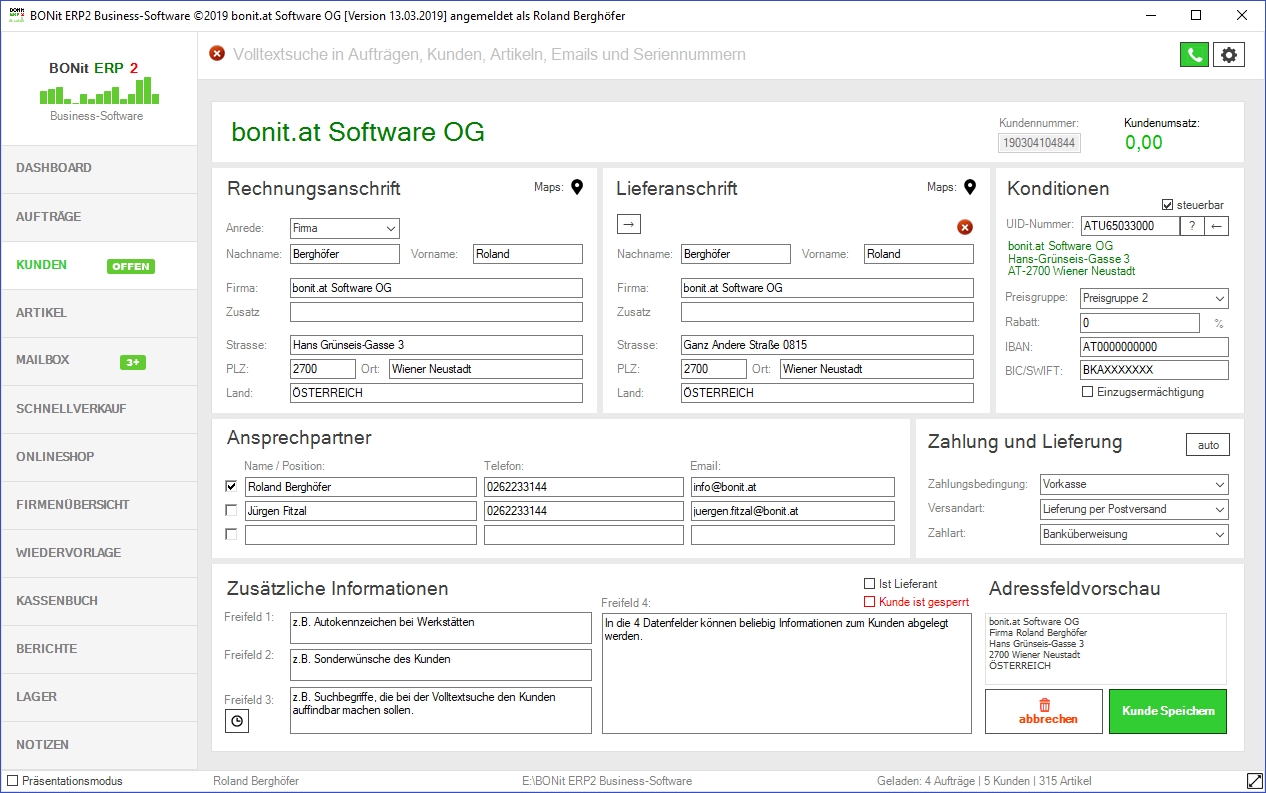This screenshot has width=1266, height=793.
Task: Enable the Einzugsermächtigung checkbox
Action: [1088, 392]
